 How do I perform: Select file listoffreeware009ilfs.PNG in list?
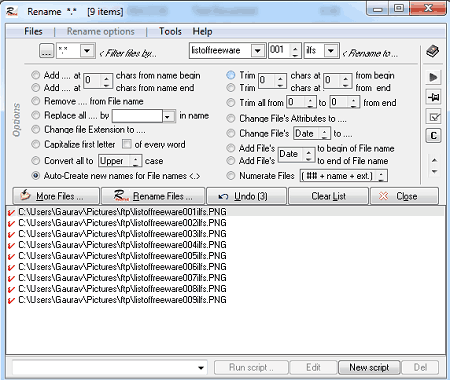tap(122, 300)
